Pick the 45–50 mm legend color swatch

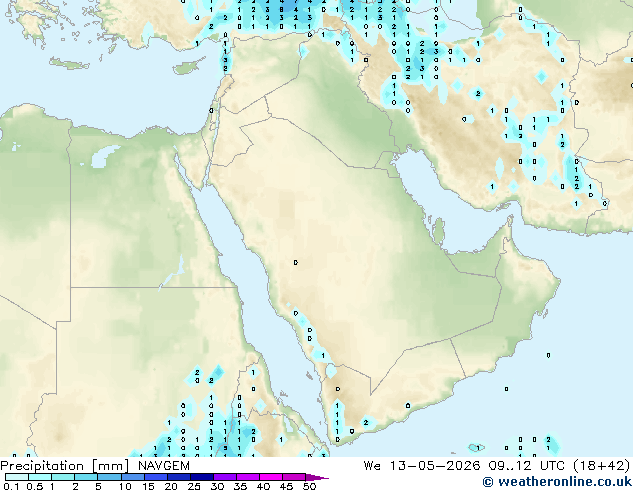294,477
